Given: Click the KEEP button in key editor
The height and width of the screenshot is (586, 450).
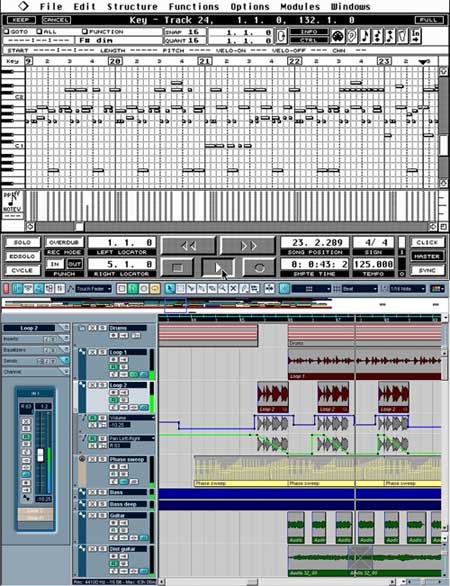Looking at the screenshot, I should pyautogui.click(x=21, y=20).
